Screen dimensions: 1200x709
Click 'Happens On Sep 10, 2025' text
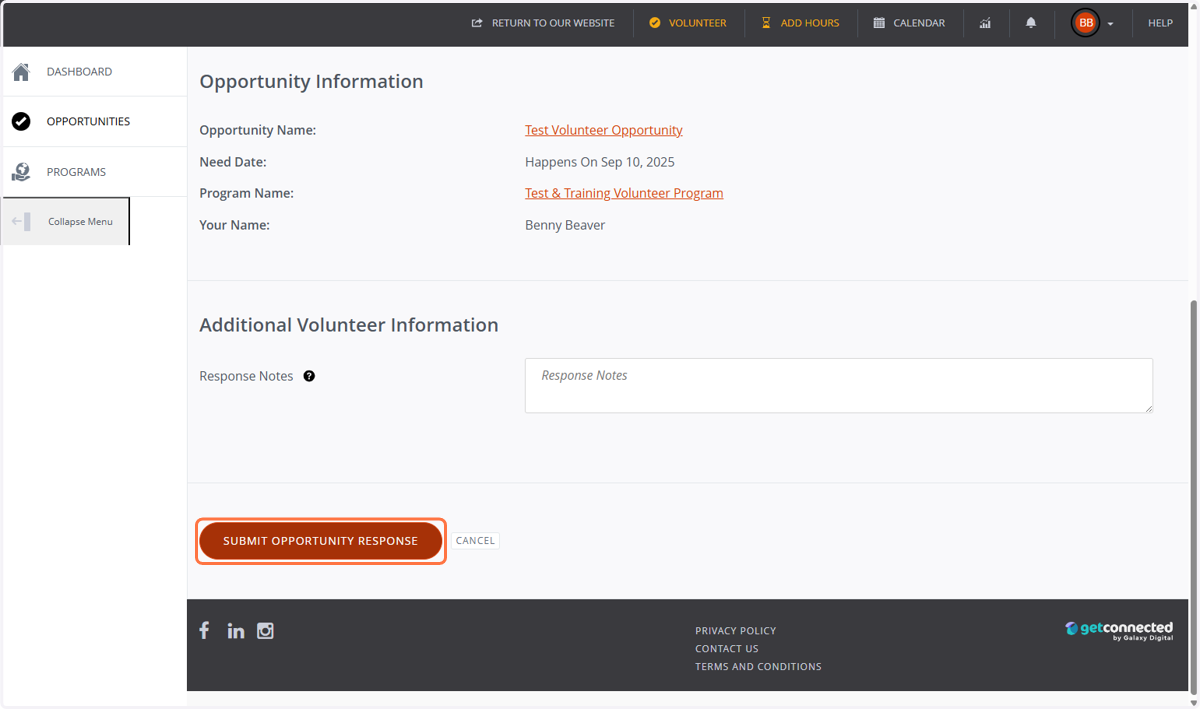(x=600, y=162)
